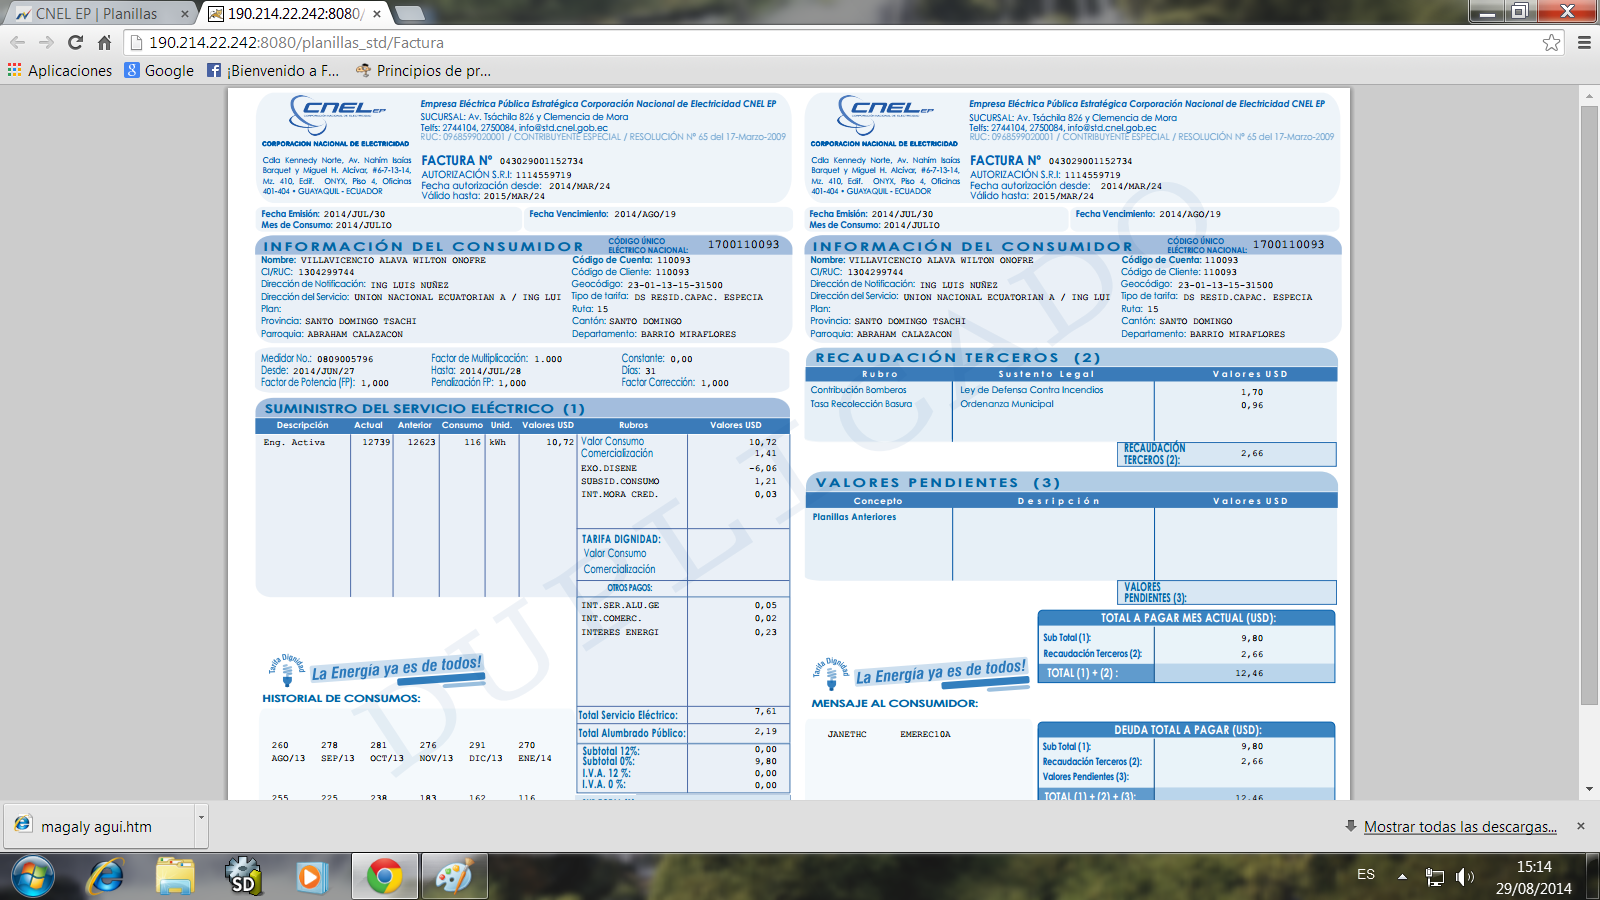Click the page scrollbar up arrow
The image size is (1600, 900).
coord(1590,97)
